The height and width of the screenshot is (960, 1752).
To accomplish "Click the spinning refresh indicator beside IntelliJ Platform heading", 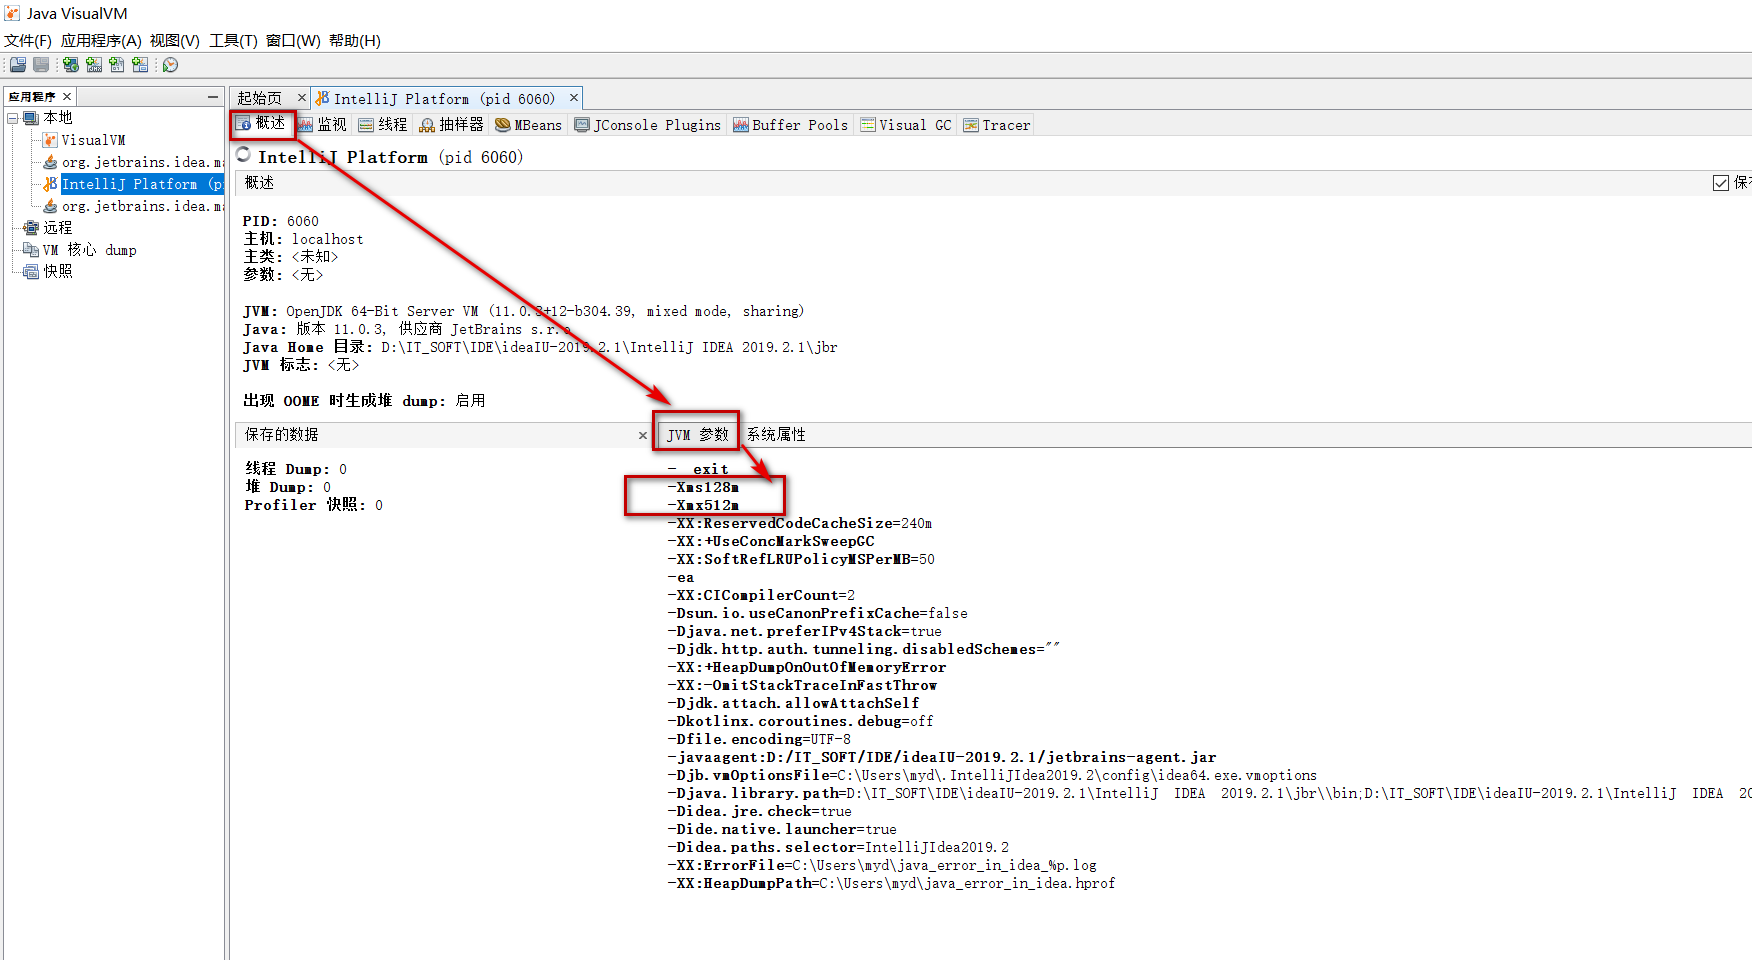I will pyautogui.click(x=243, y=155).
